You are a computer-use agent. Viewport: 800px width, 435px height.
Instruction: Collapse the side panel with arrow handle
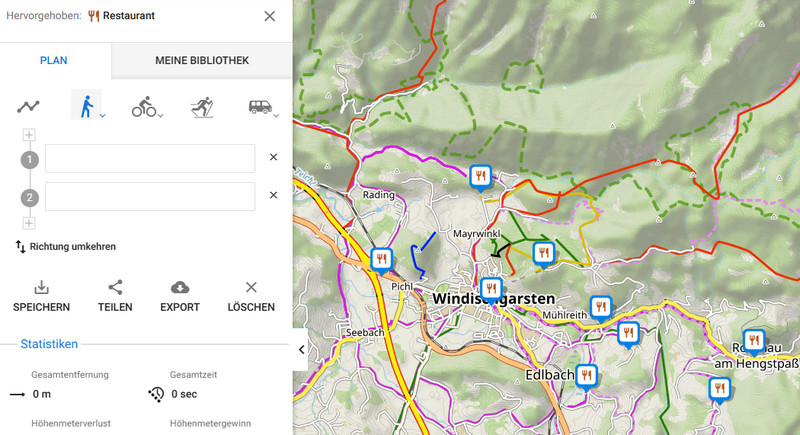point(301,350)
